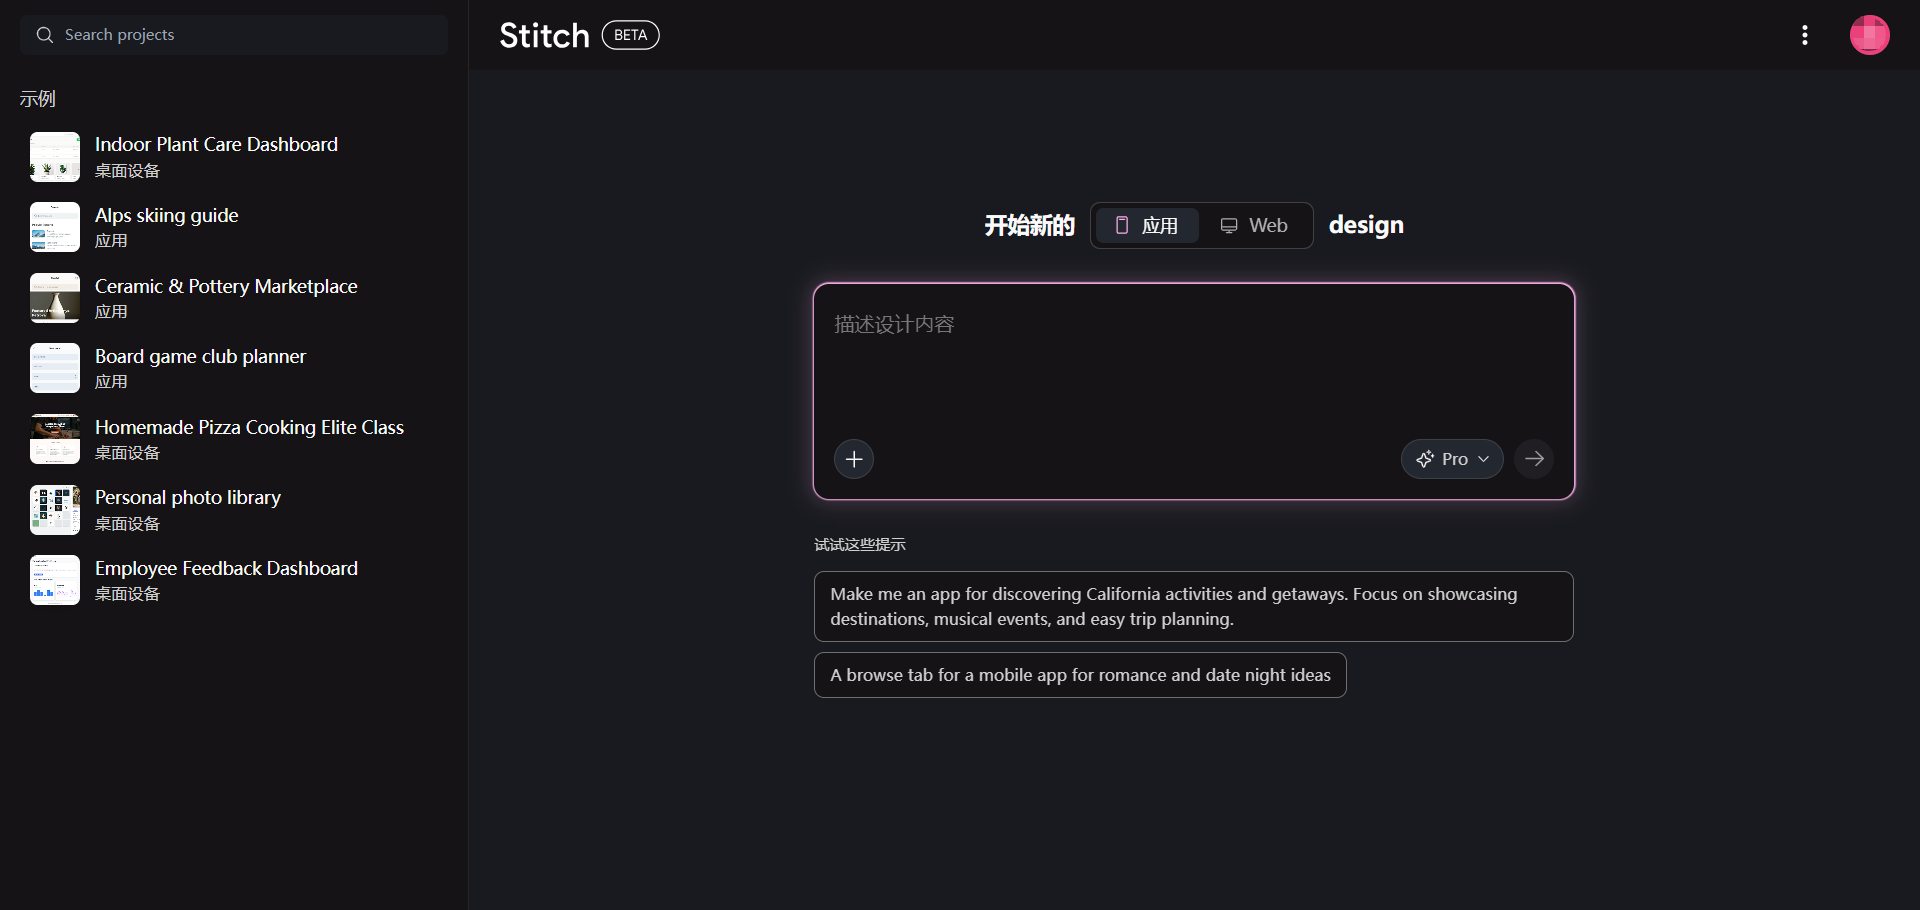Expand the Pro model dropdown

[x=1452, y=459]
